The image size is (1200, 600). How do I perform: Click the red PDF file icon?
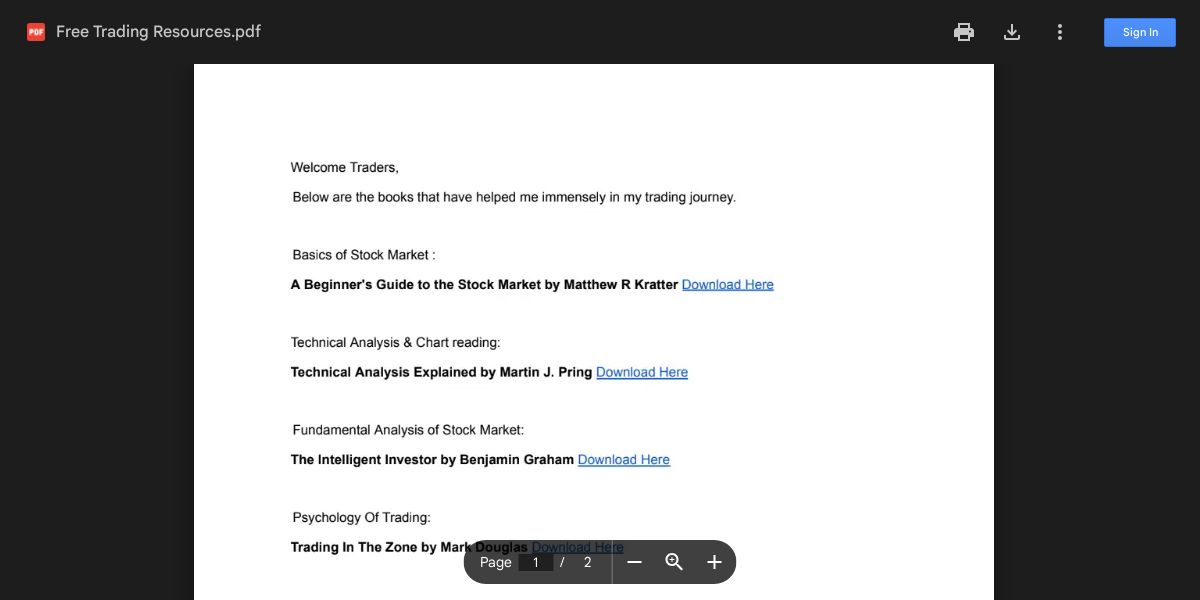(36, 32)
